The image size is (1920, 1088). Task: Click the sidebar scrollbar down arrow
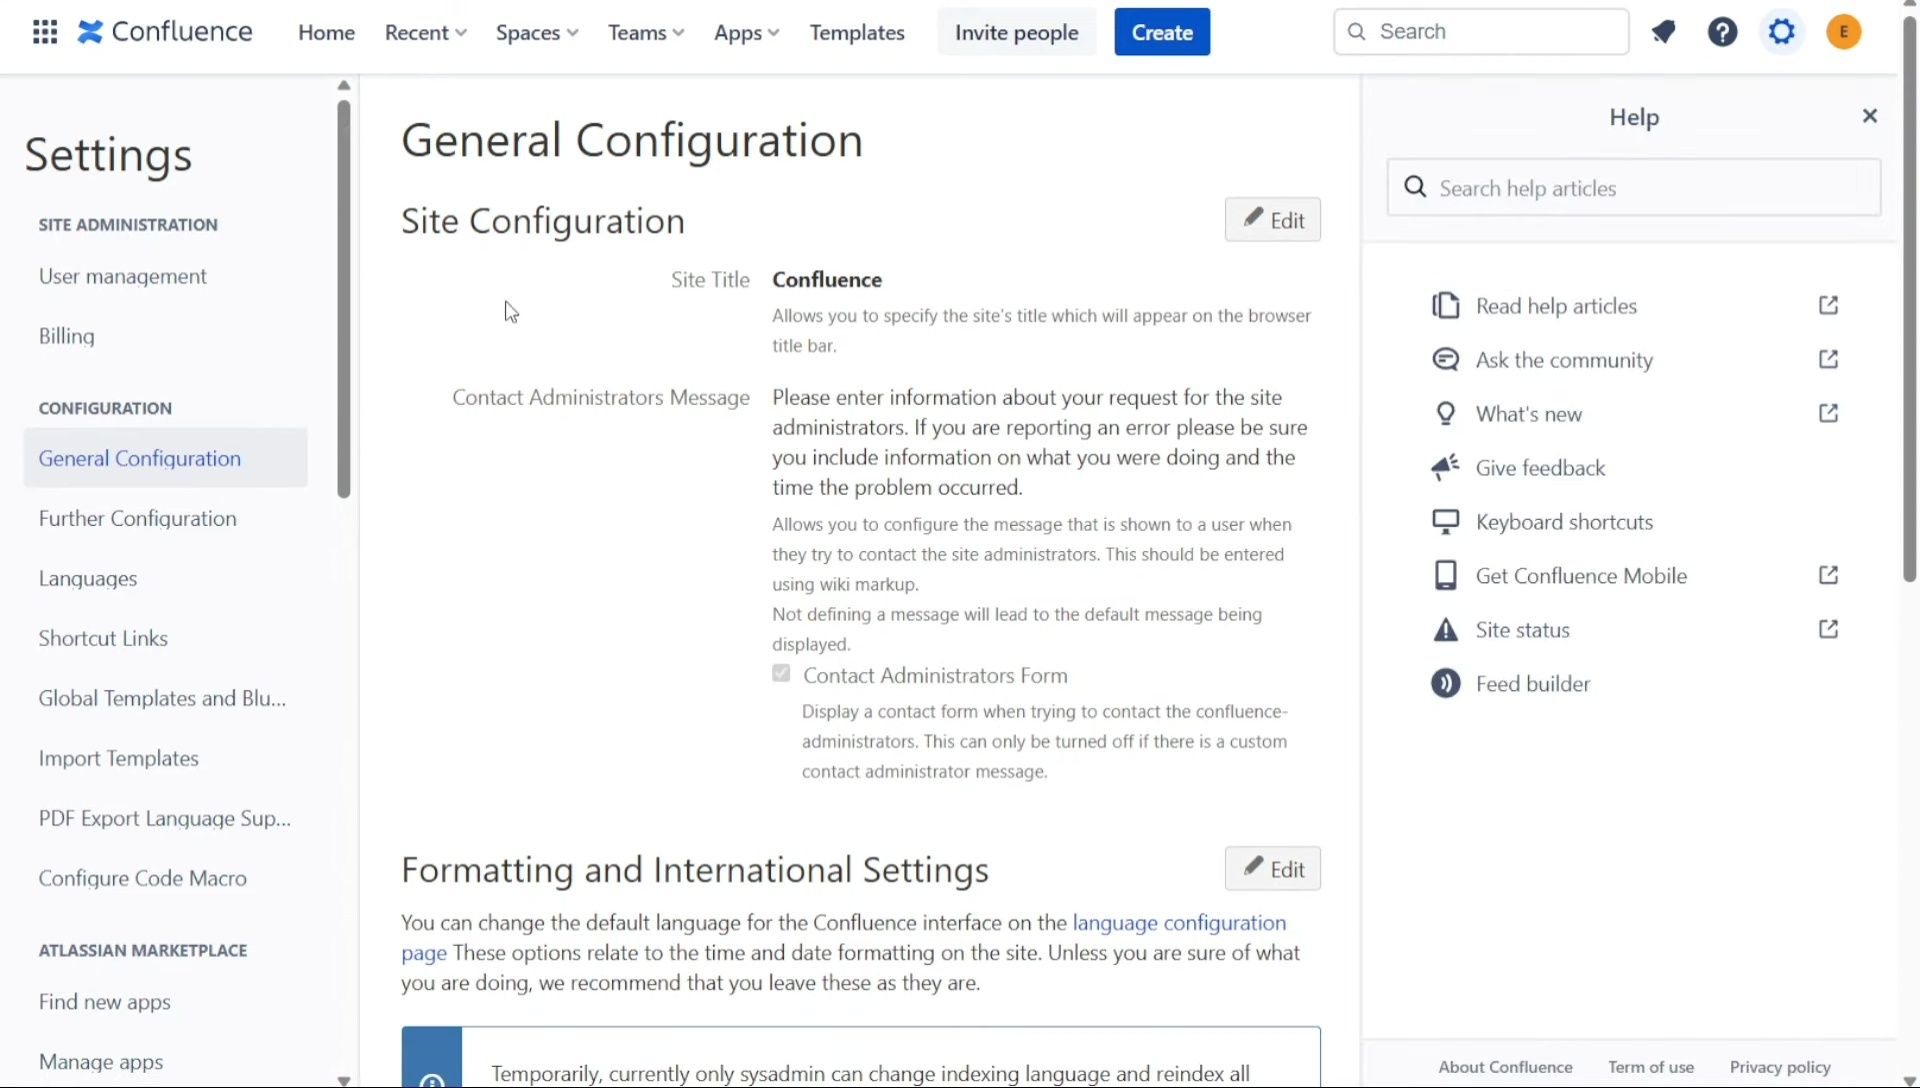[344, 1080]
